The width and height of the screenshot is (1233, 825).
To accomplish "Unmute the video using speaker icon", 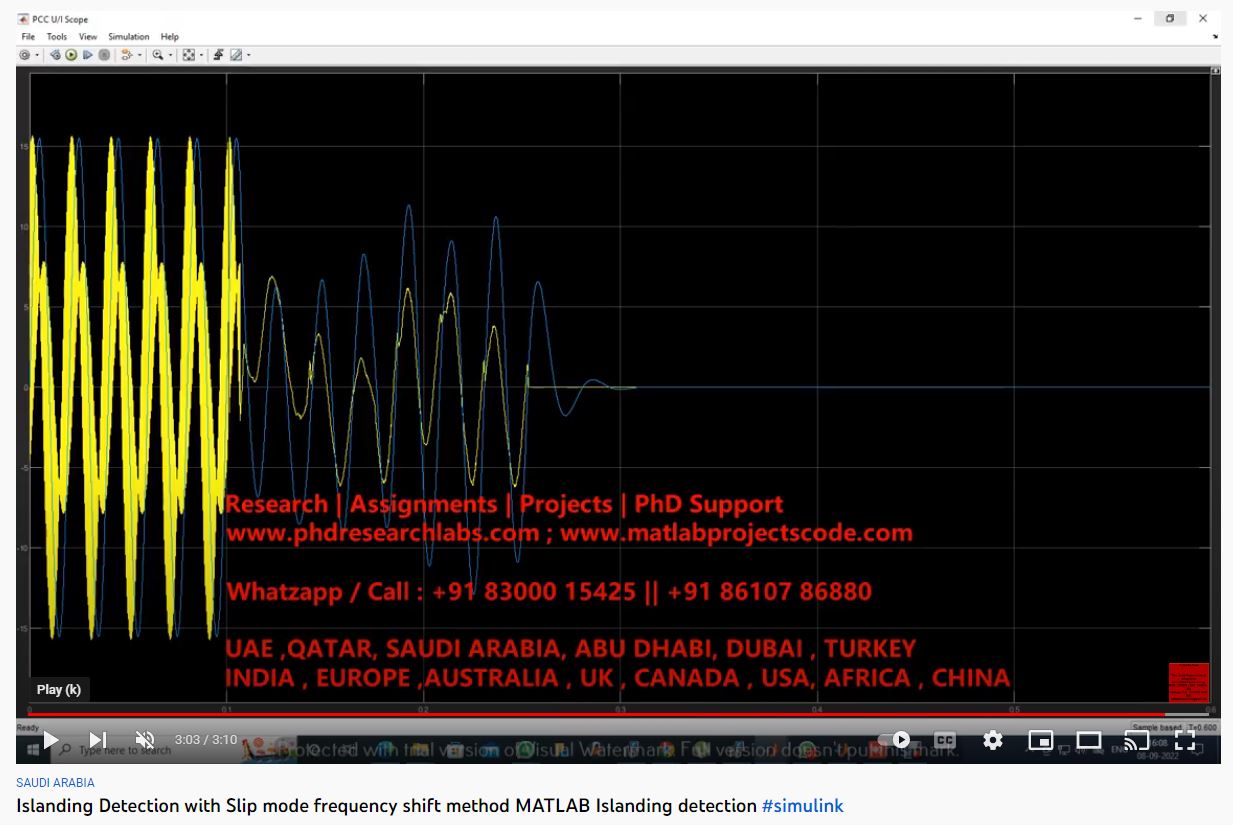I will (x=145, y=740).
